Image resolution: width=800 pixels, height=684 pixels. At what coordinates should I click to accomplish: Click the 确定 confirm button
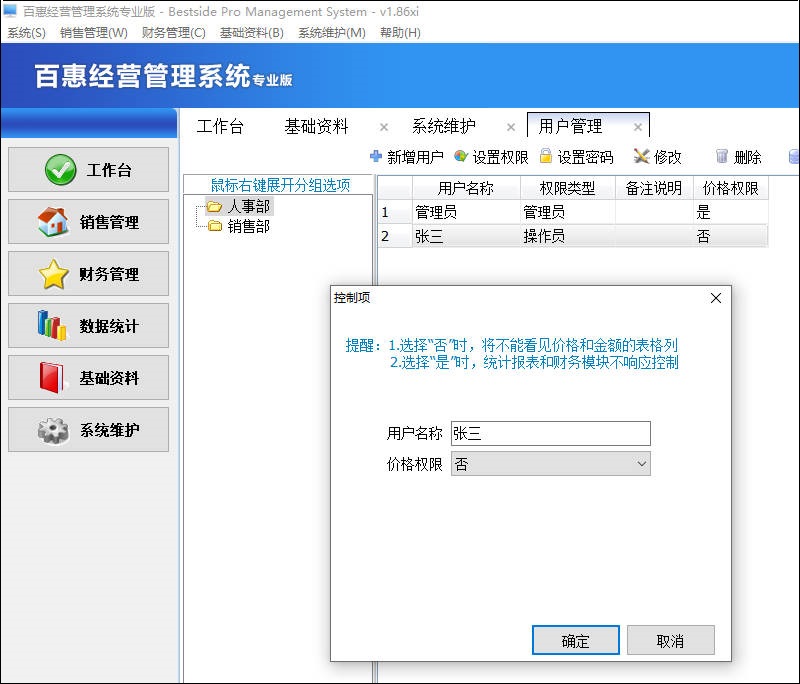click(x=576, y=640)
